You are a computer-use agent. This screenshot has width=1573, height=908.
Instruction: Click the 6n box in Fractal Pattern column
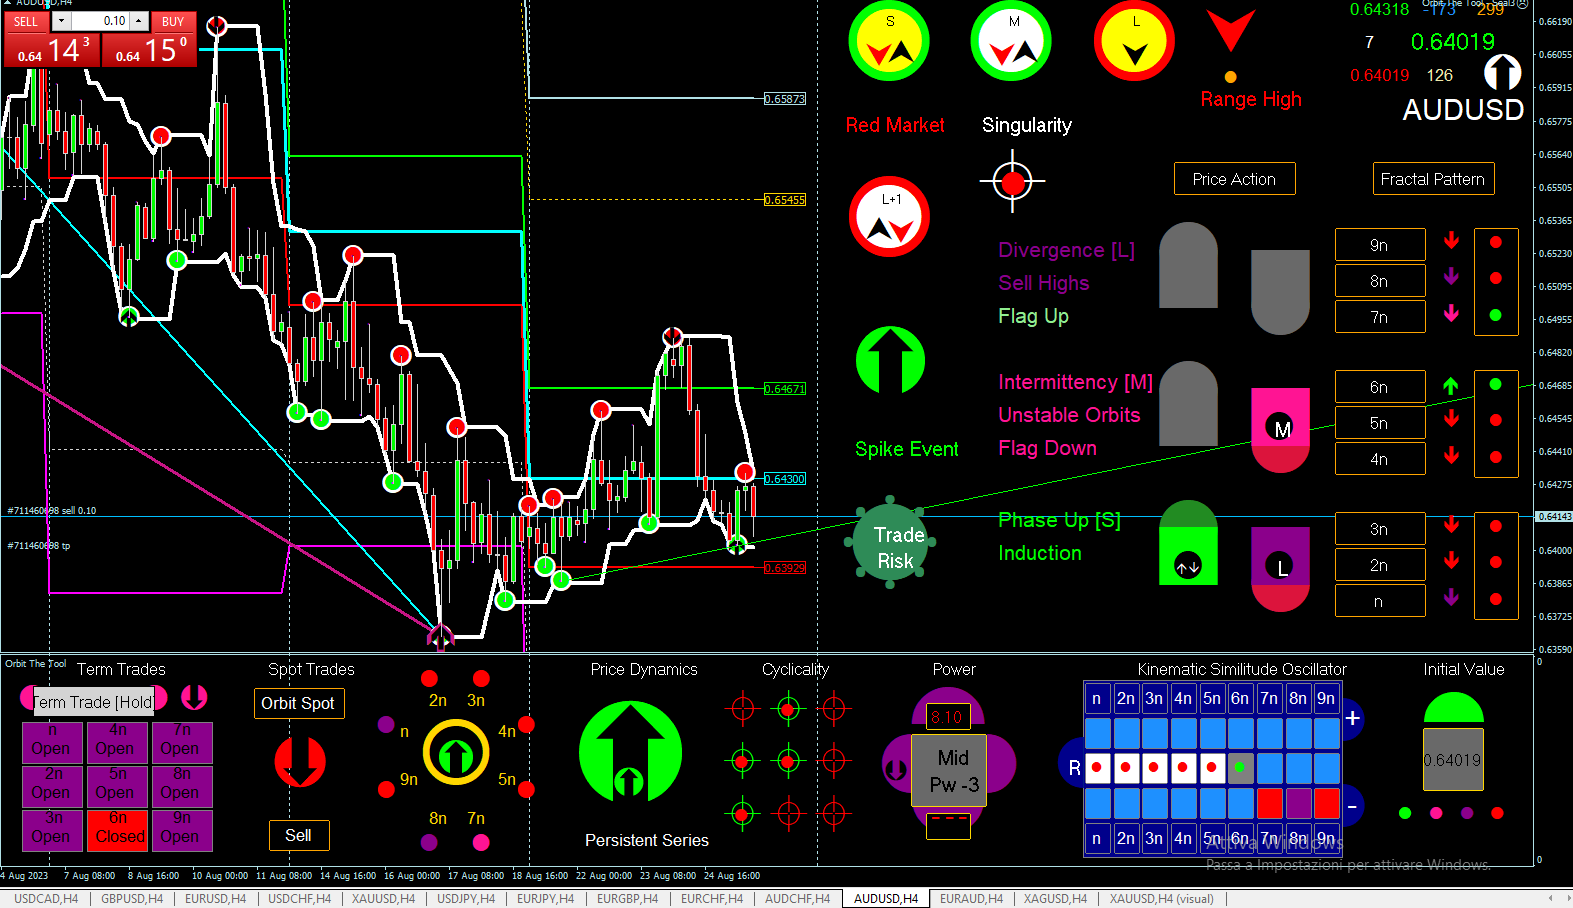coord(1379,387)
